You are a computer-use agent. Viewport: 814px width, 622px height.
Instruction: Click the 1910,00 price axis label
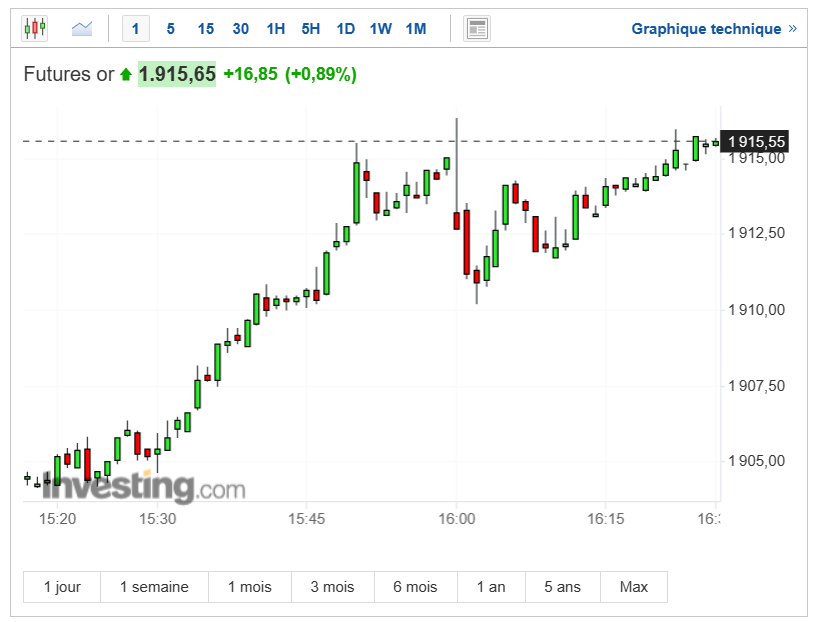click(x=756, y=310)
